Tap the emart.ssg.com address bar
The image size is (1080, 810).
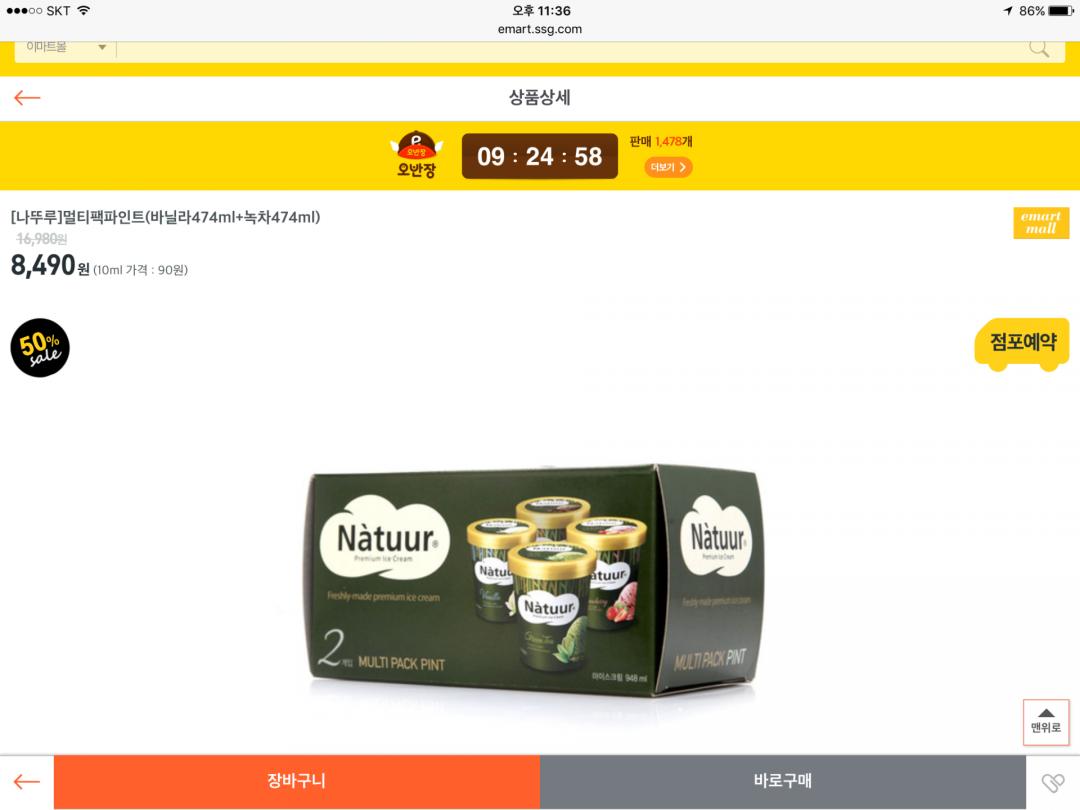[x=540, y=29]
